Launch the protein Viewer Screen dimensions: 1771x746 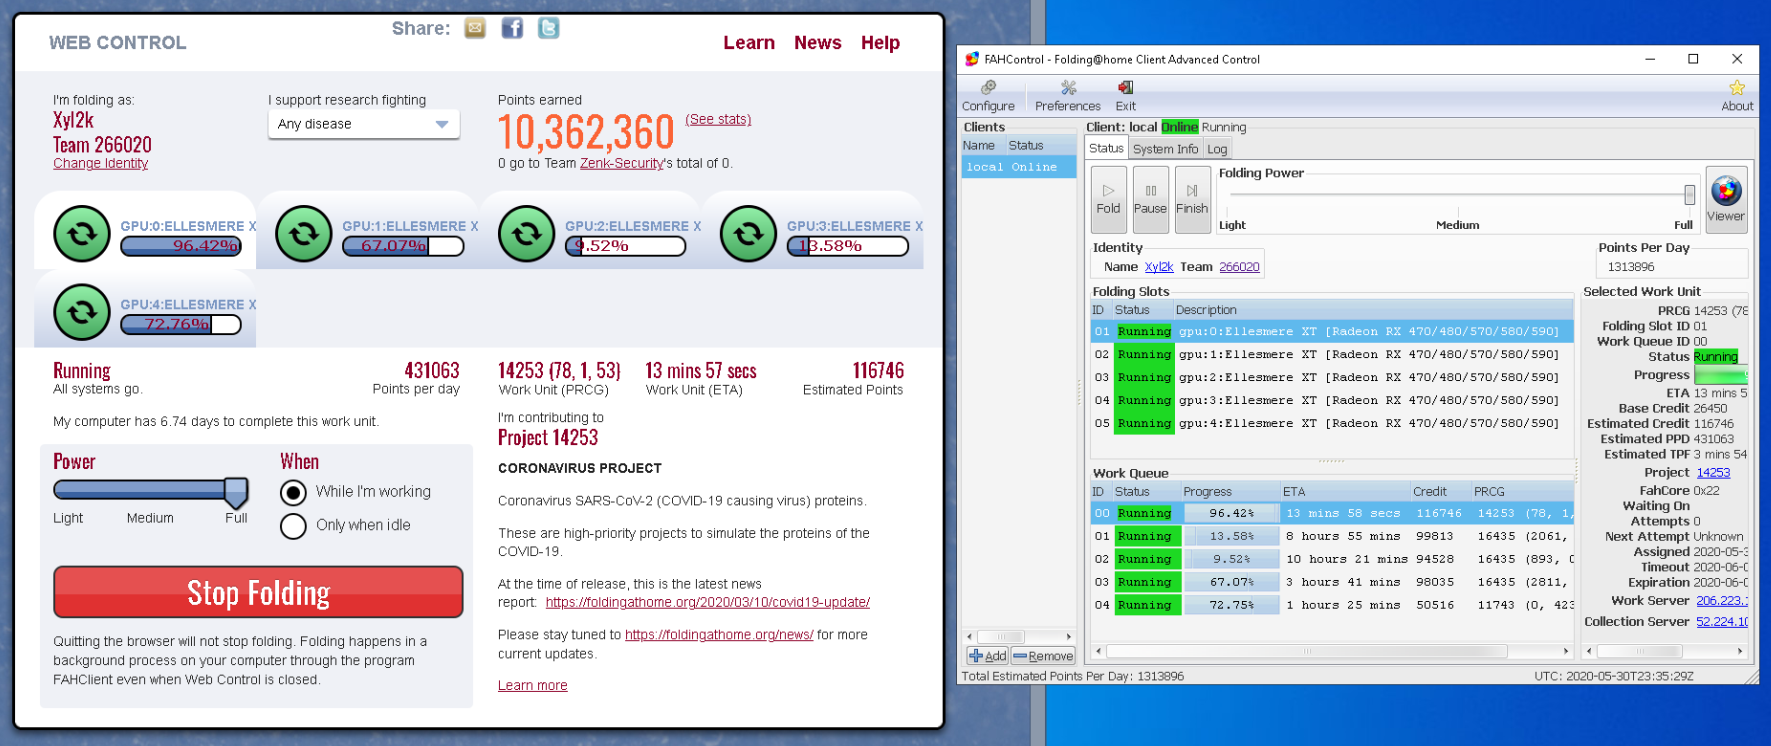(1725, 199)
